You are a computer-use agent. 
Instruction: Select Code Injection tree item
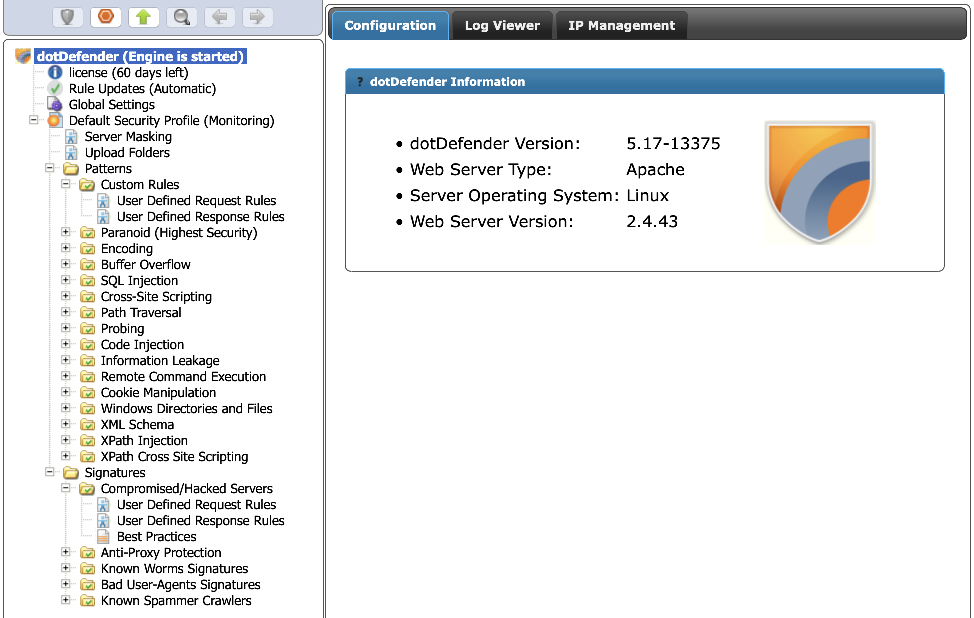[x=142, y=345]
